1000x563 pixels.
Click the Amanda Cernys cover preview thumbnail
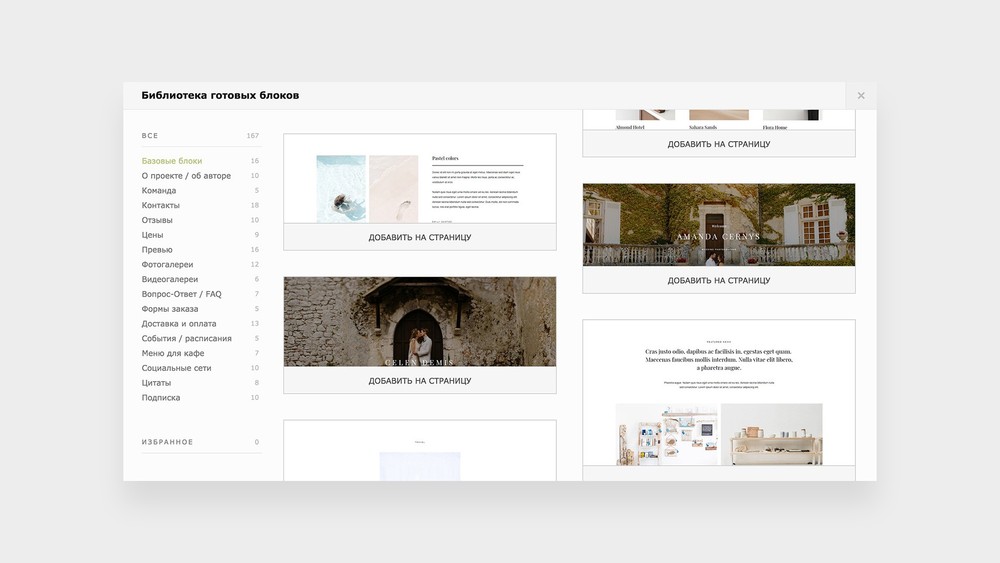tap(718, 225)
